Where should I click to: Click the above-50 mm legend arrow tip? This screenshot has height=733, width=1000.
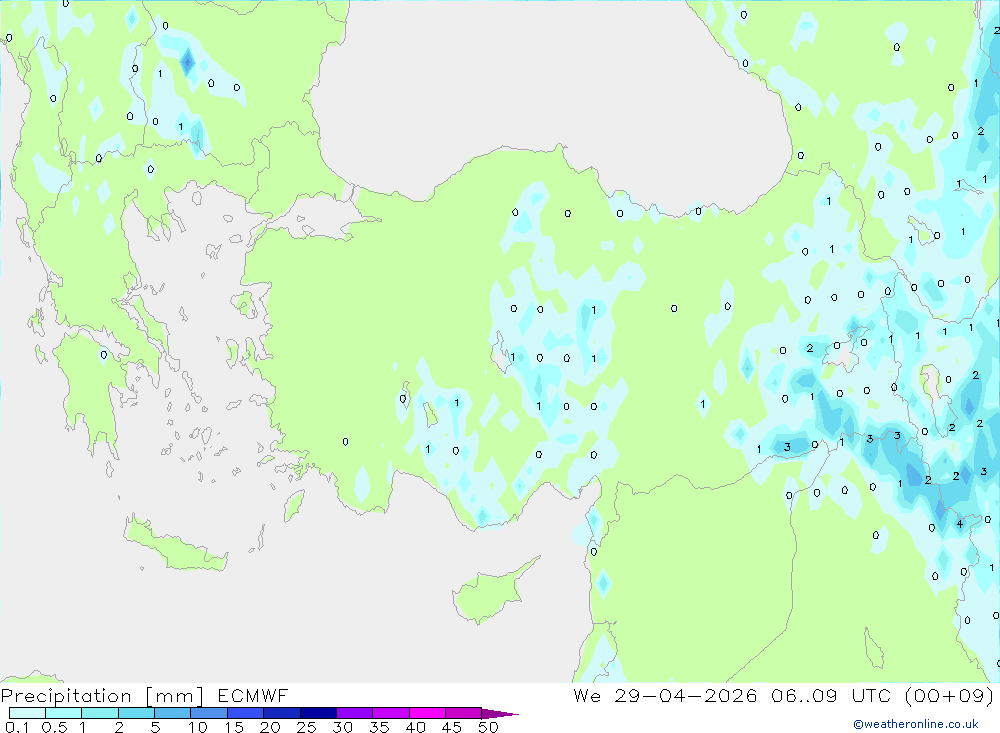[x=499, y=714]
